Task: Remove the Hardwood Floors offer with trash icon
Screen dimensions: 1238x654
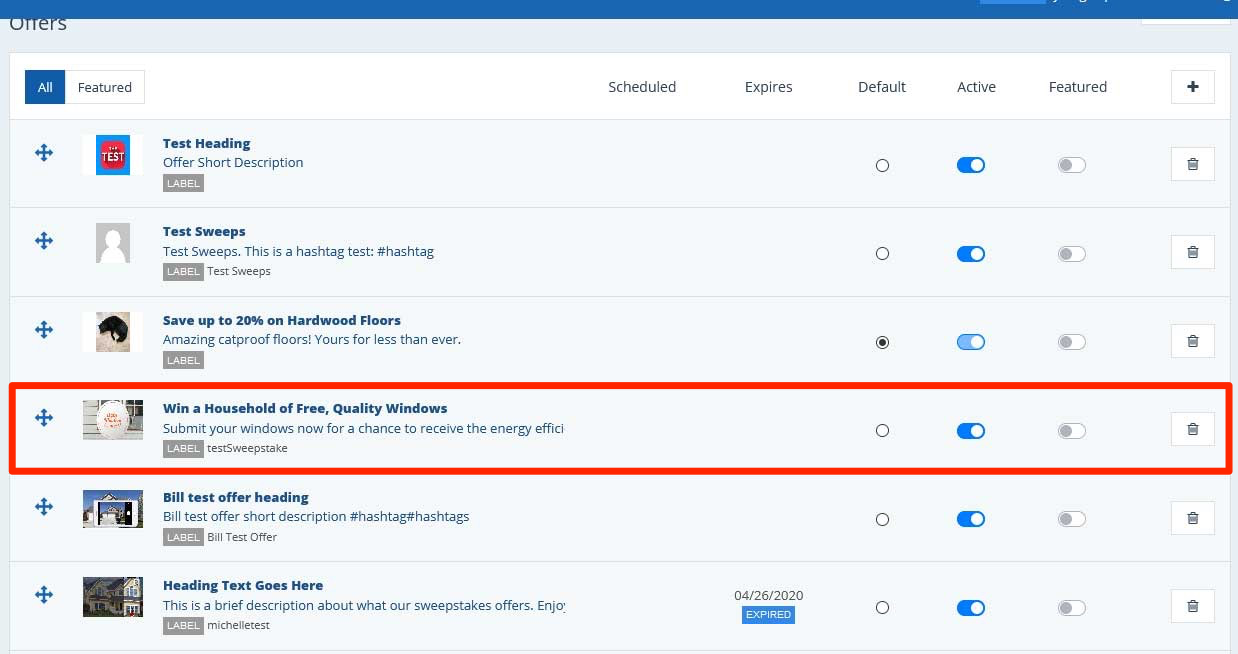Action: [1192, 341]
